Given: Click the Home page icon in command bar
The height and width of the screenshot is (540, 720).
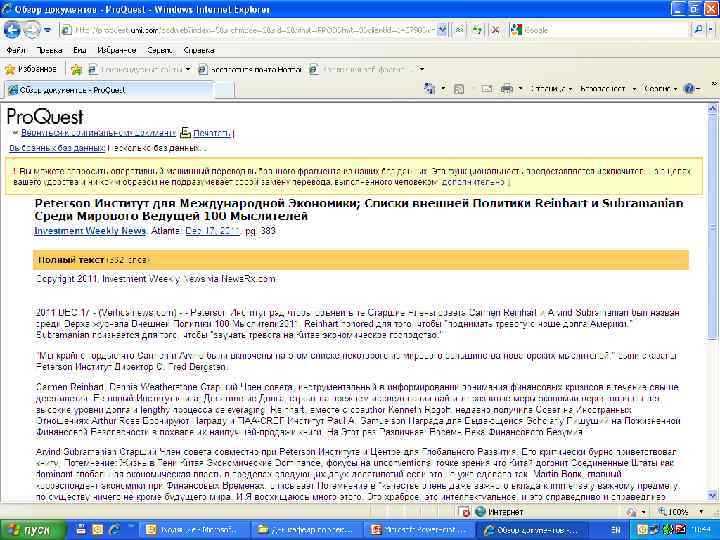Looking at the screenshot, I should 430,88.
